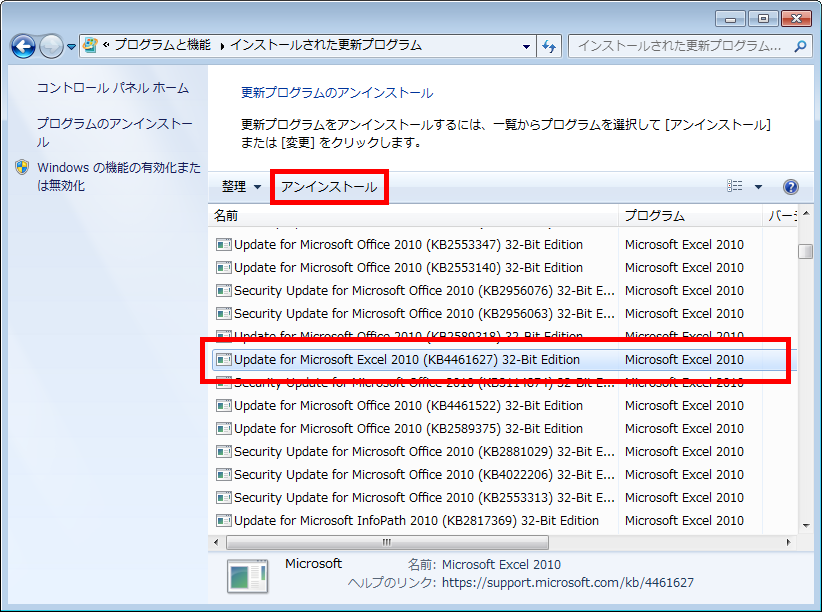The image size is (822, 612).
Task: Open the address bar history dropdown
Action: 526,46
